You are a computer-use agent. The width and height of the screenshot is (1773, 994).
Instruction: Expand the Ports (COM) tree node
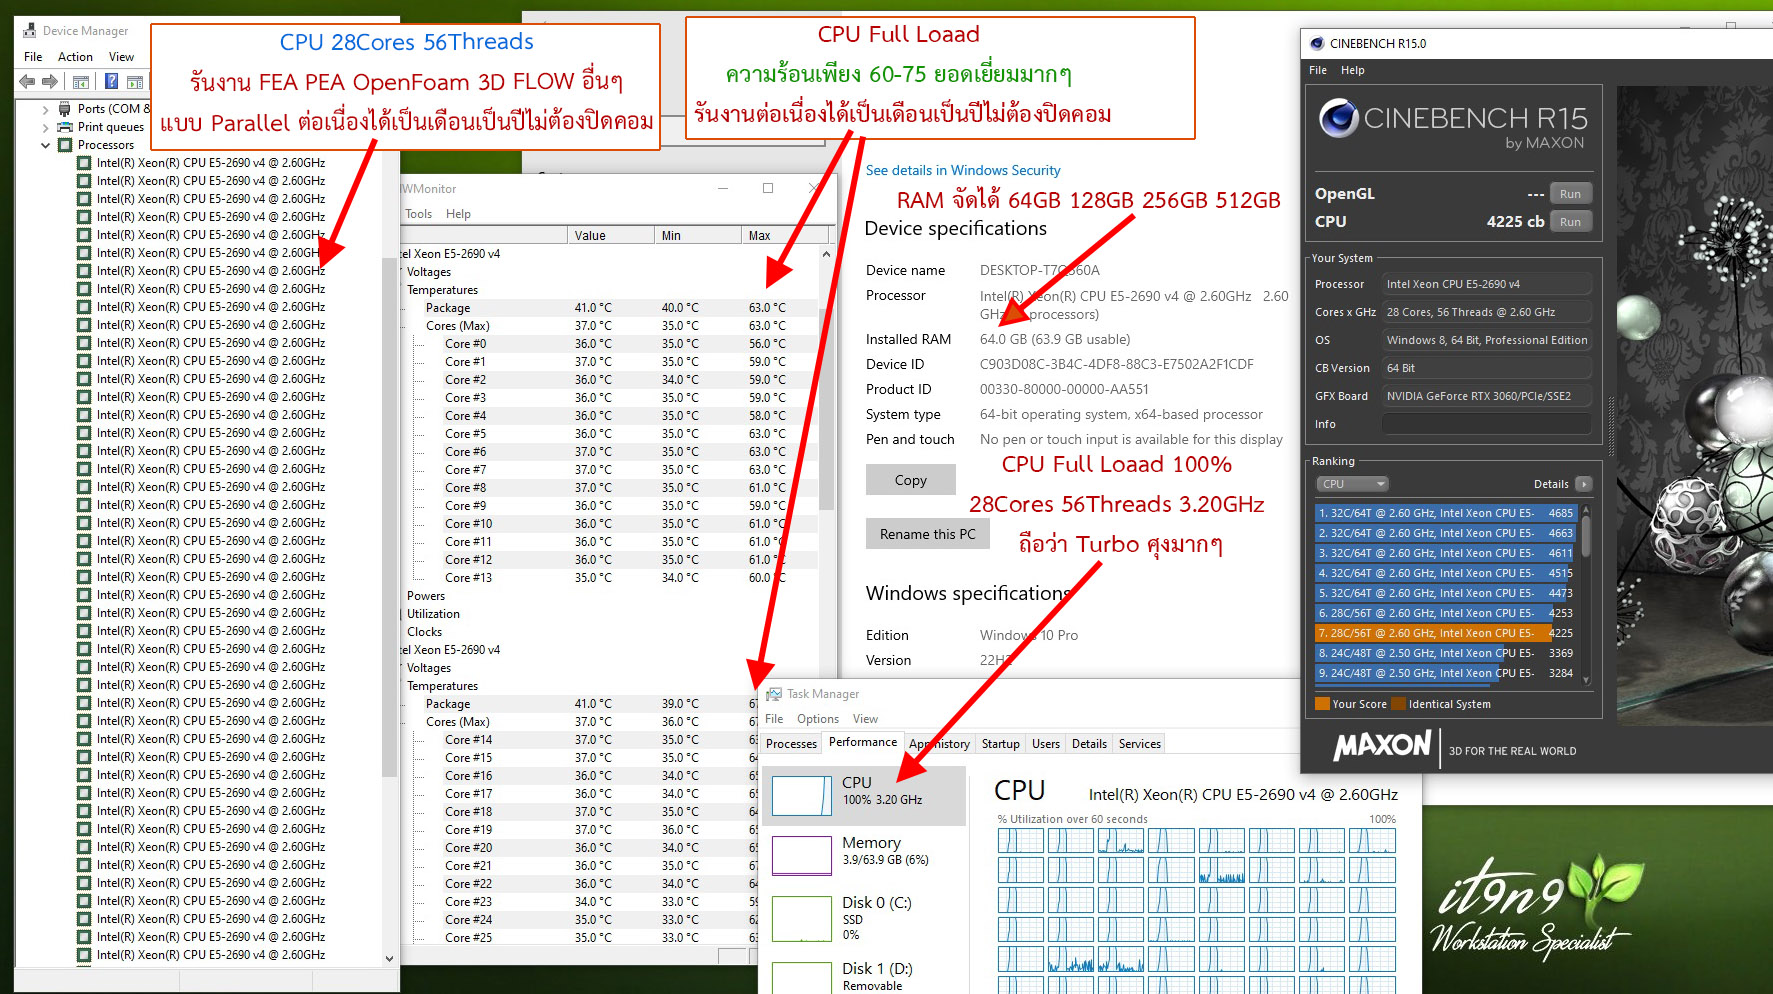[x=45, y=109]
